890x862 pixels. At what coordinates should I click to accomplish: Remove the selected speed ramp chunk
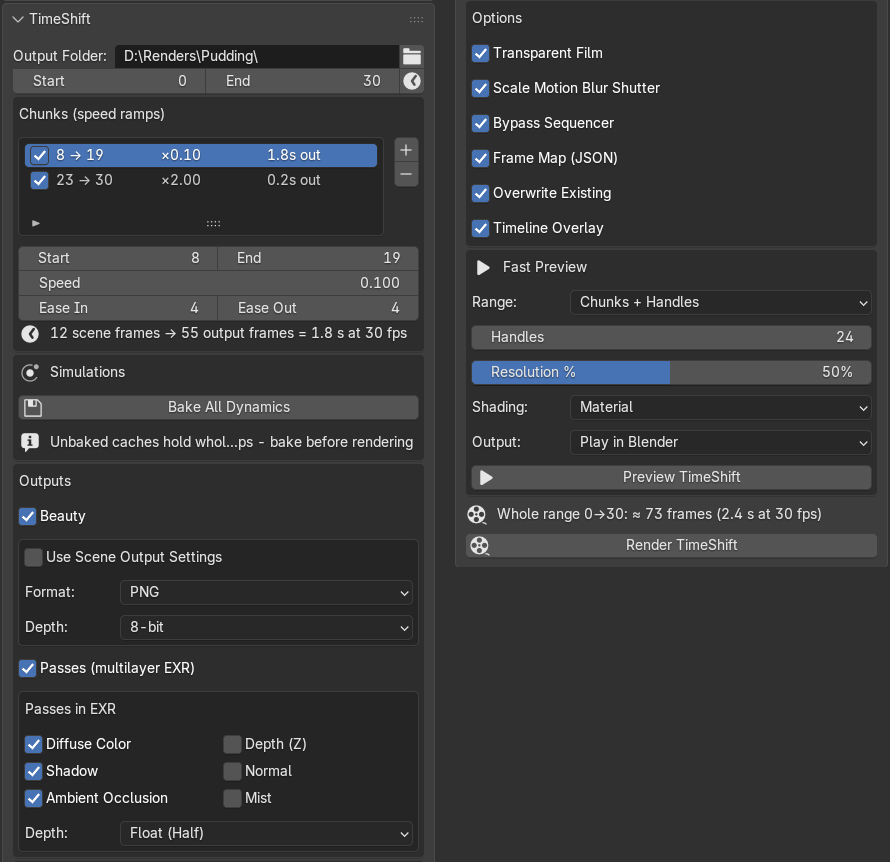pyautogui.click(x=406, y=174)
